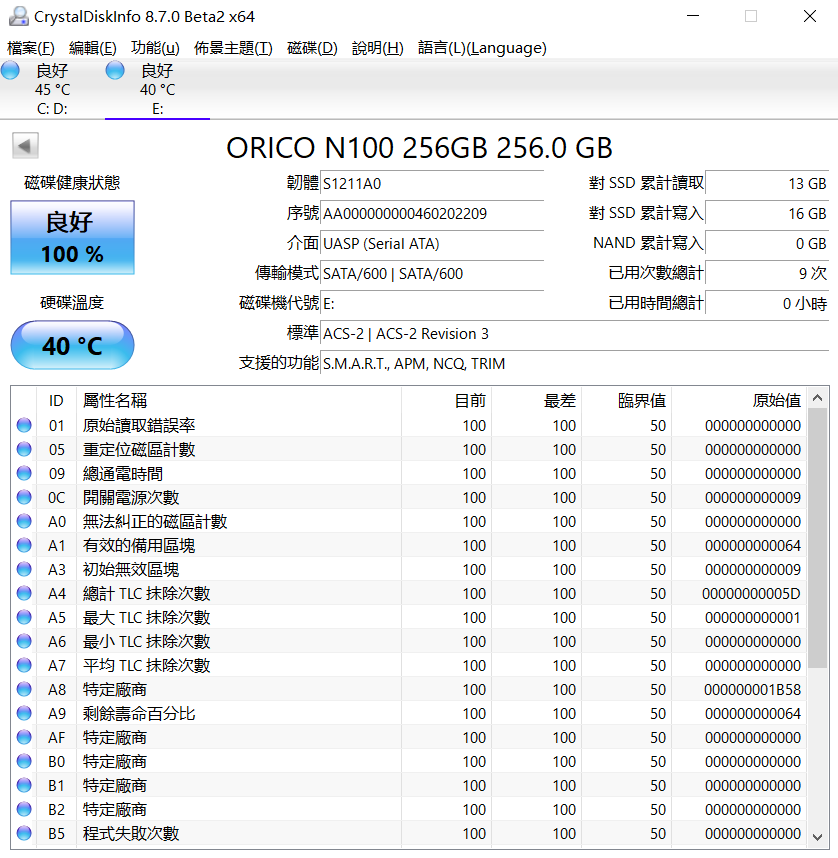Open the 佈景主題(T) menu
This screenshot has width=838, height=858.
(233, 48)
